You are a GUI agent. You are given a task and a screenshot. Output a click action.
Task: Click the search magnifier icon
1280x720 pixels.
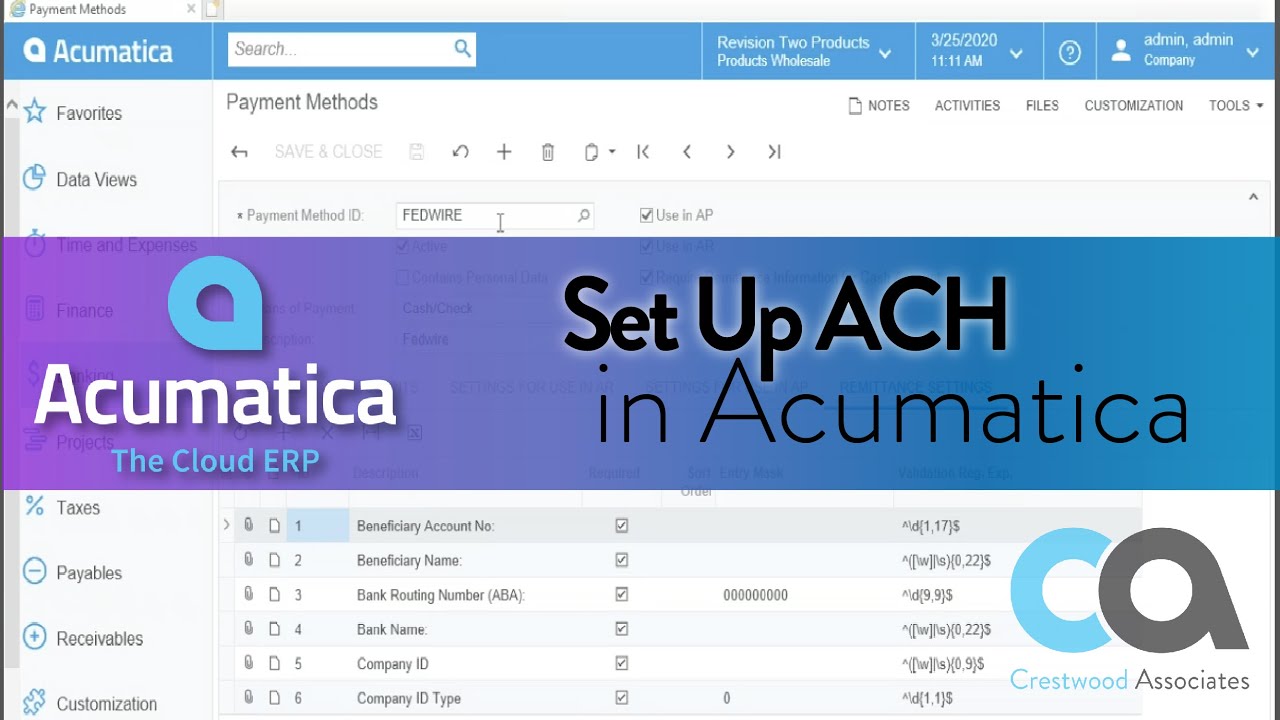pos(462,48)
